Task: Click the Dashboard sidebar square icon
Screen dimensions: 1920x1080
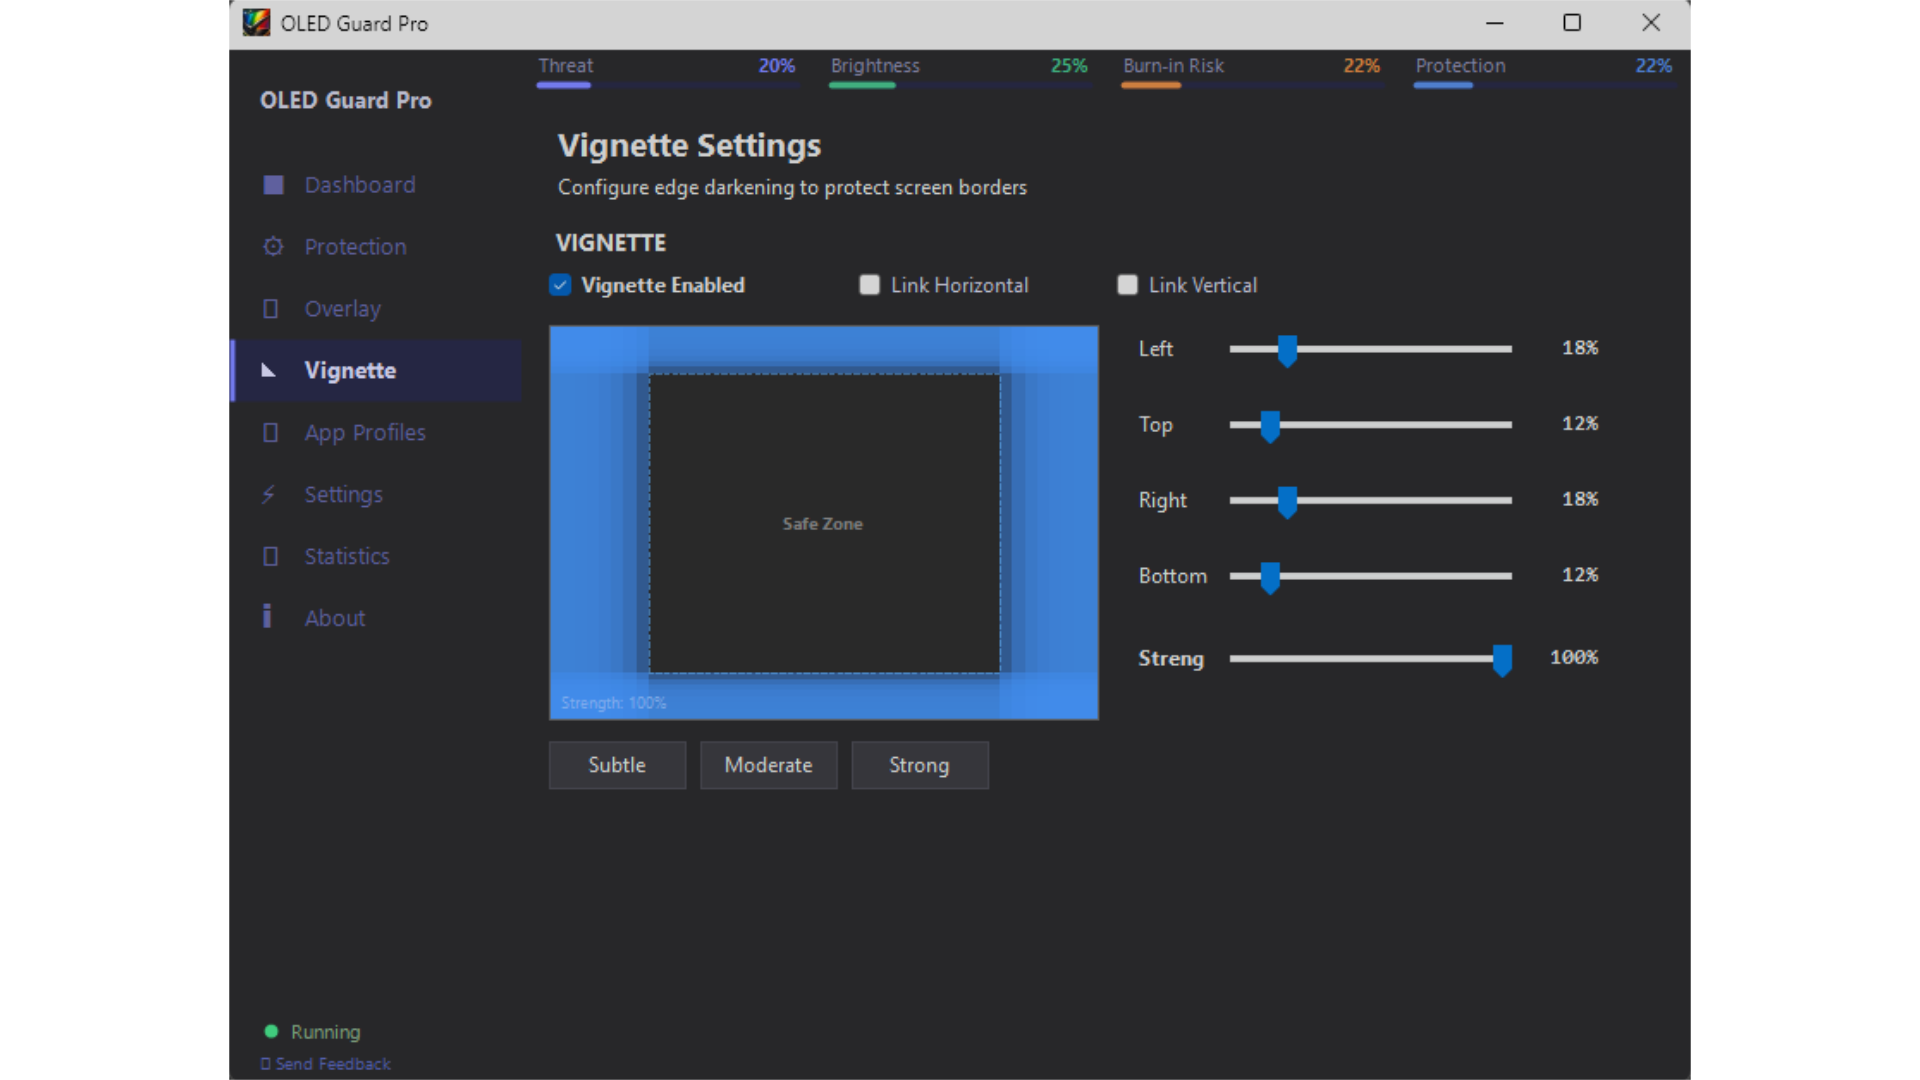Action: [x=273, y=185]
